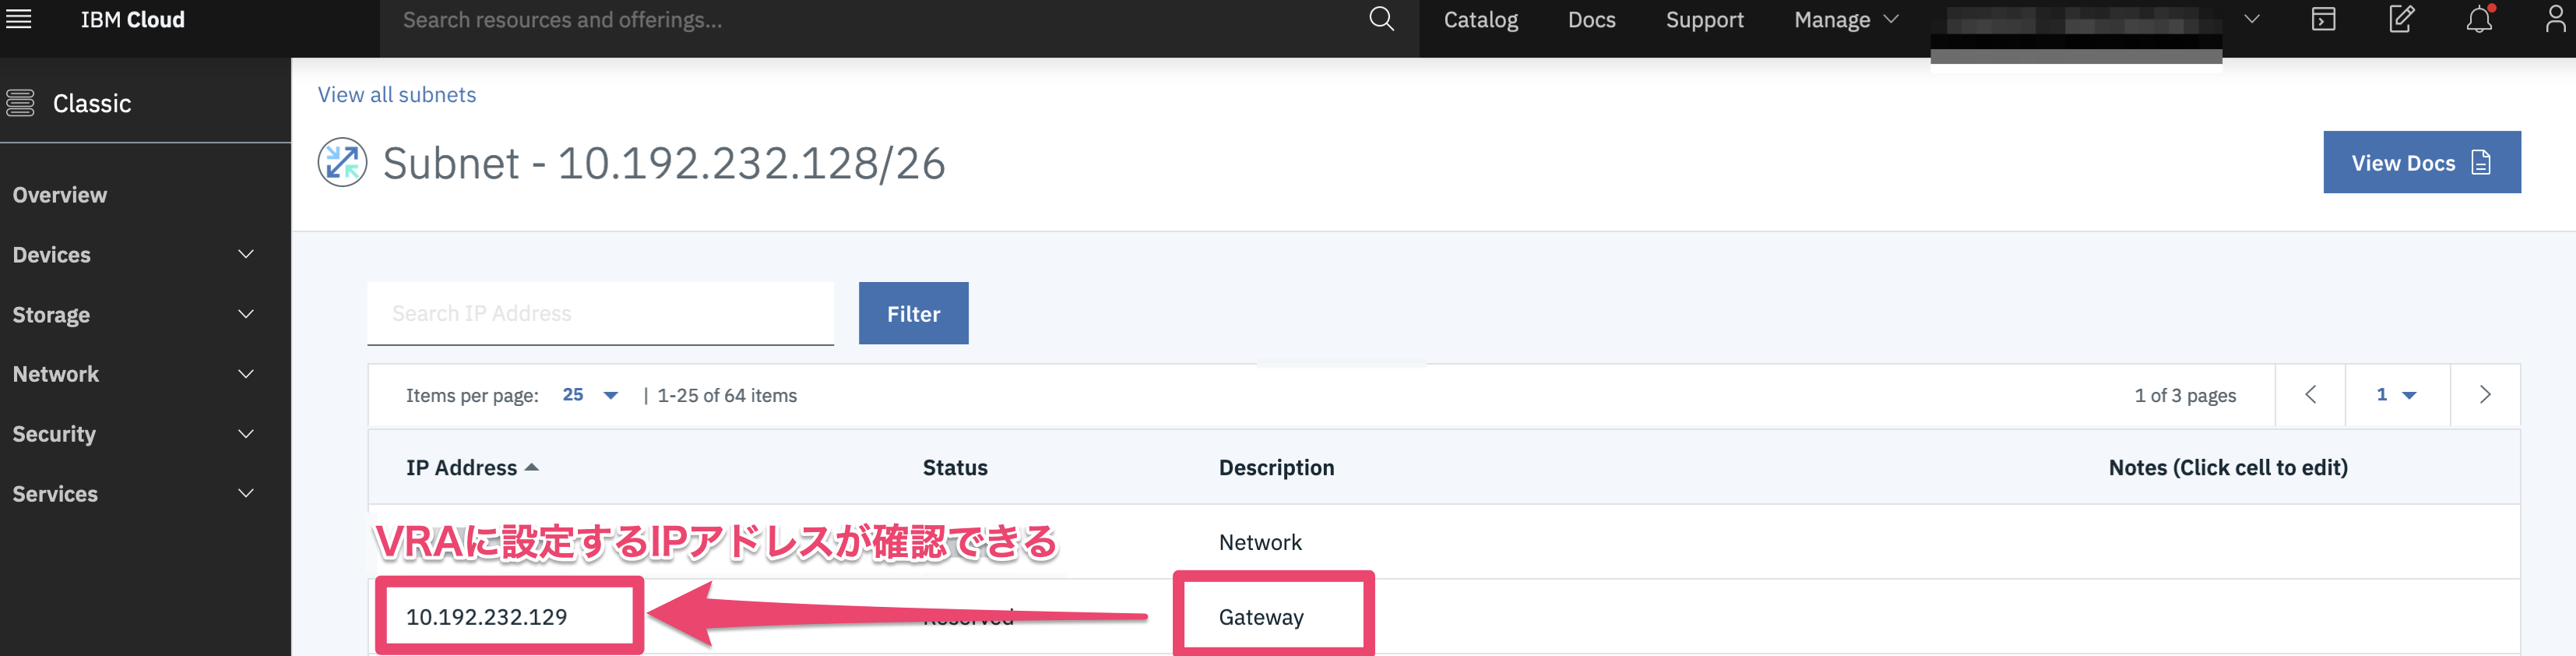Expand the Storage sidebar section
This screenshot has height=656, width=2576.
pyautogui.click(x=133, y=315)
